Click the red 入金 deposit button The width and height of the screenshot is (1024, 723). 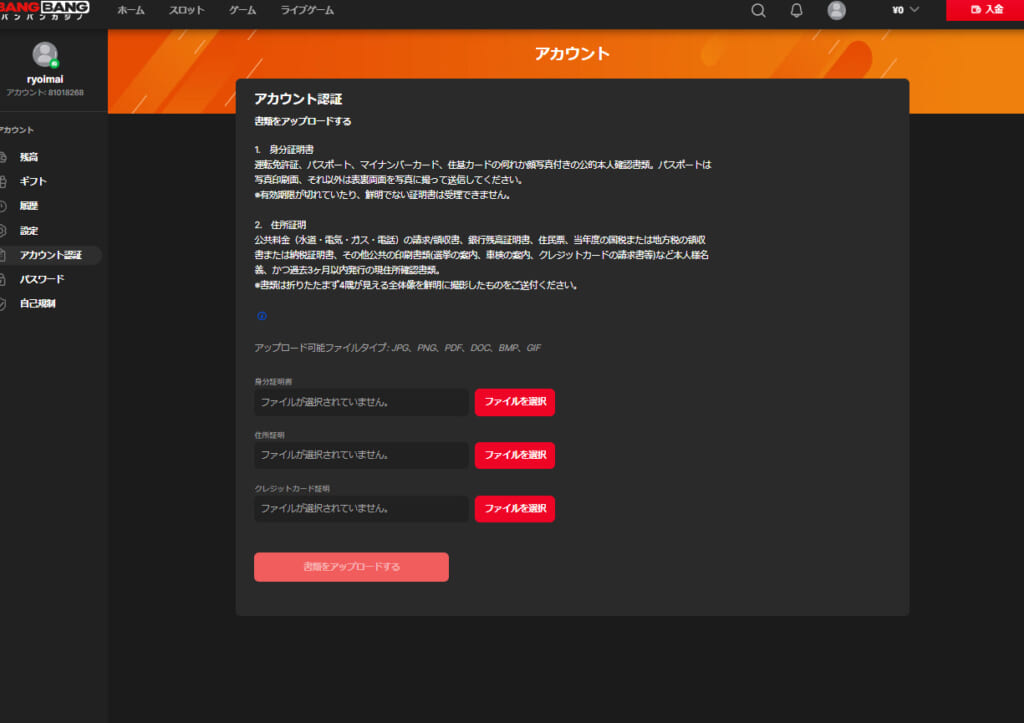[x=985, y=10]
